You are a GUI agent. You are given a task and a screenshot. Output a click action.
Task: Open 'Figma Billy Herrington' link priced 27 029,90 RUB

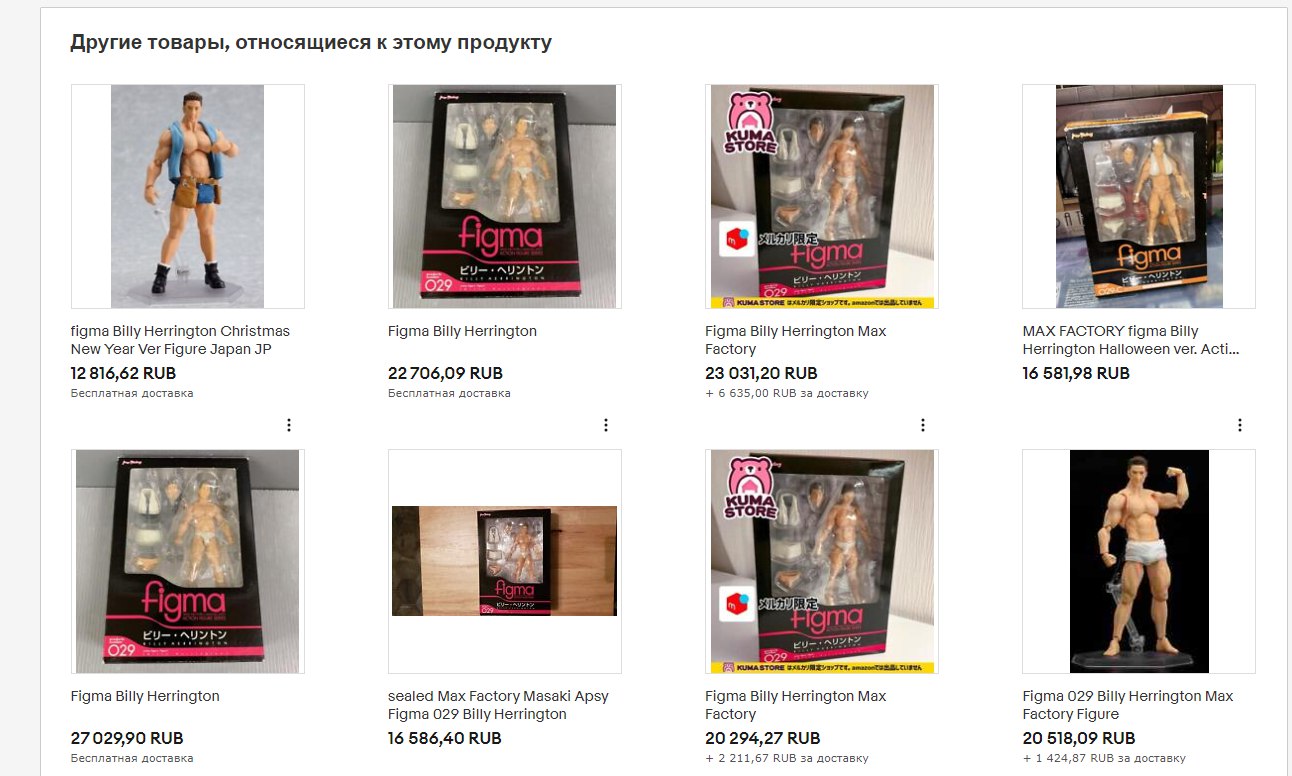tap(145, 696)
